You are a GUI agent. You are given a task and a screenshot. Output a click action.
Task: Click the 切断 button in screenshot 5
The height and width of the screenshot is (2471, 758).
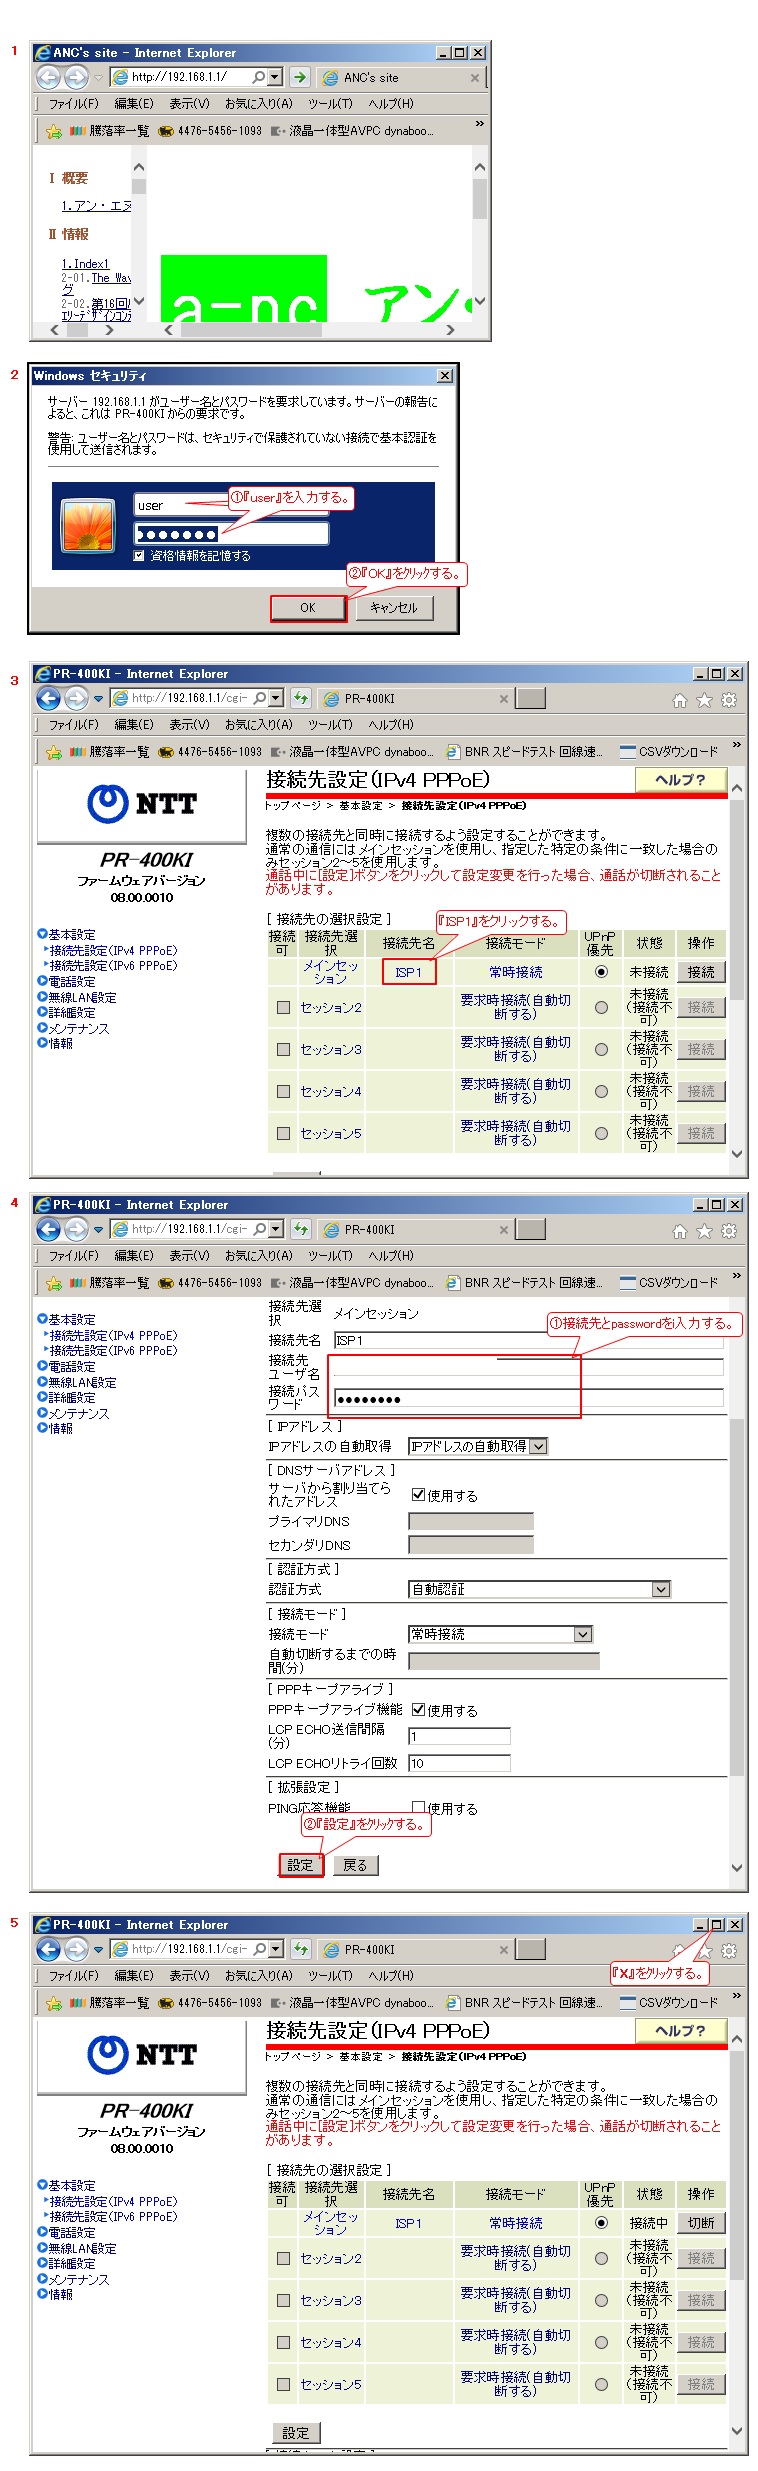coord(701,2223)
